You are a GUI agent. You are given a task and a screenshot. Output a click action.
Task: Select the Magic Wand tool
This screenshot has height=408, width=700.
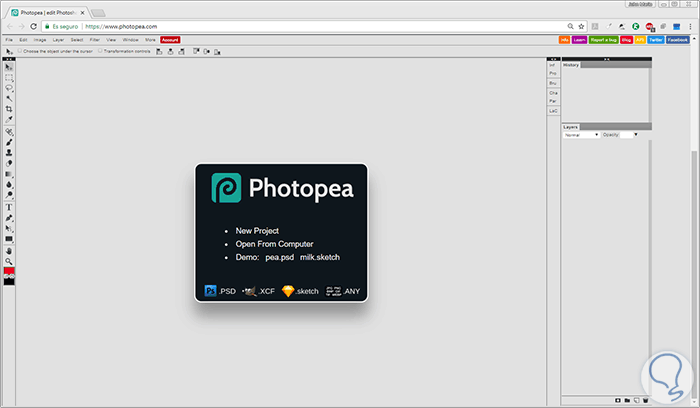click(x=9, y=99)
